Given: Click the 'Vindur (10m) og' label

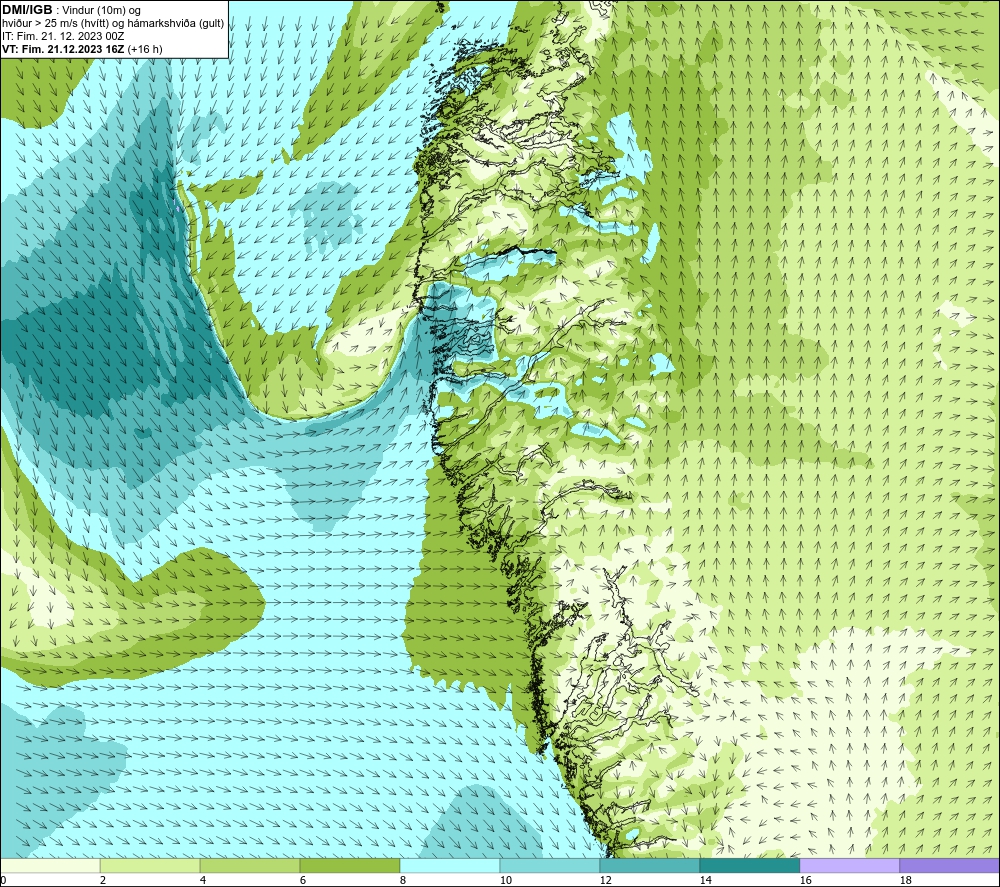Looking at the screenshot, I should 101,11.
